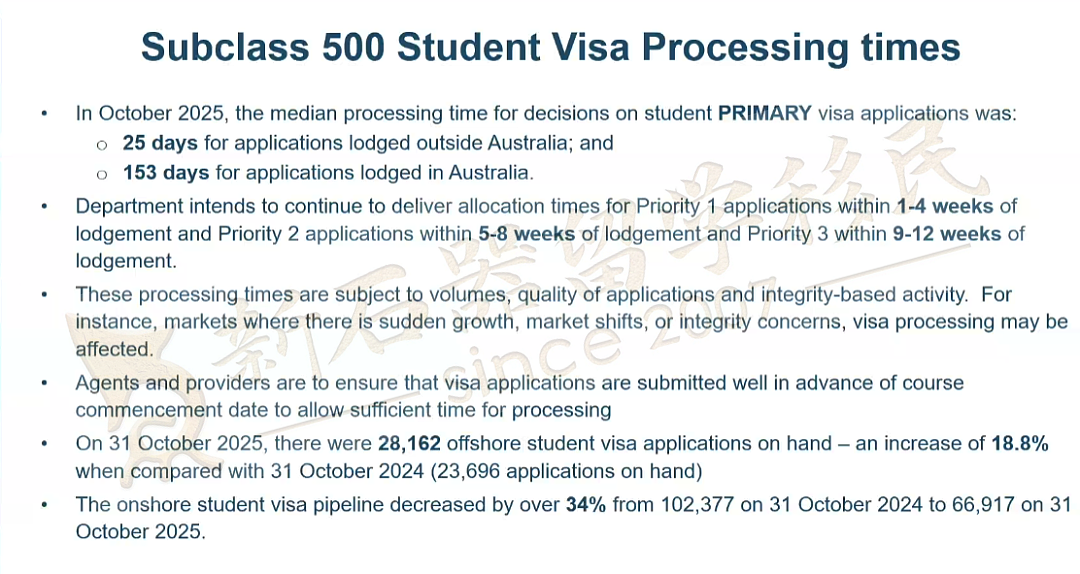Click the bullet before 'Department intends to continue'

[45, 207]
